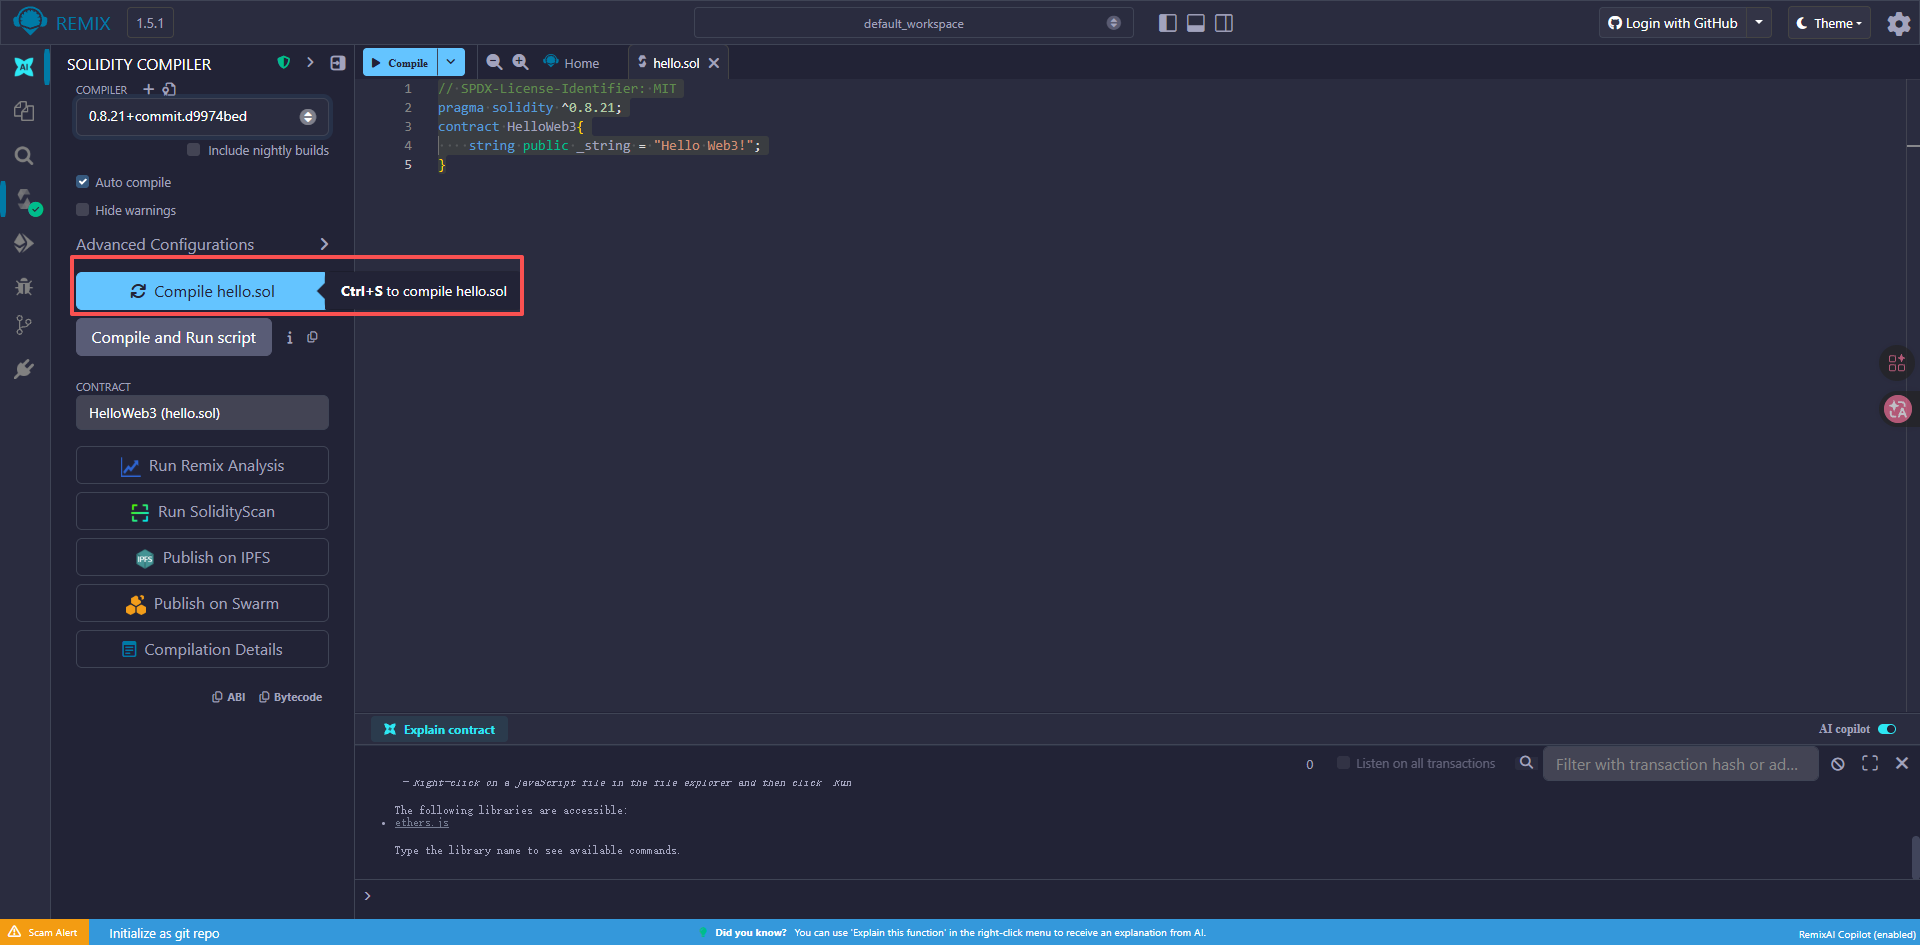Open the default_workspace selector
The width and height of the screenshot is (1920, 945).
[x=913, y=23]
